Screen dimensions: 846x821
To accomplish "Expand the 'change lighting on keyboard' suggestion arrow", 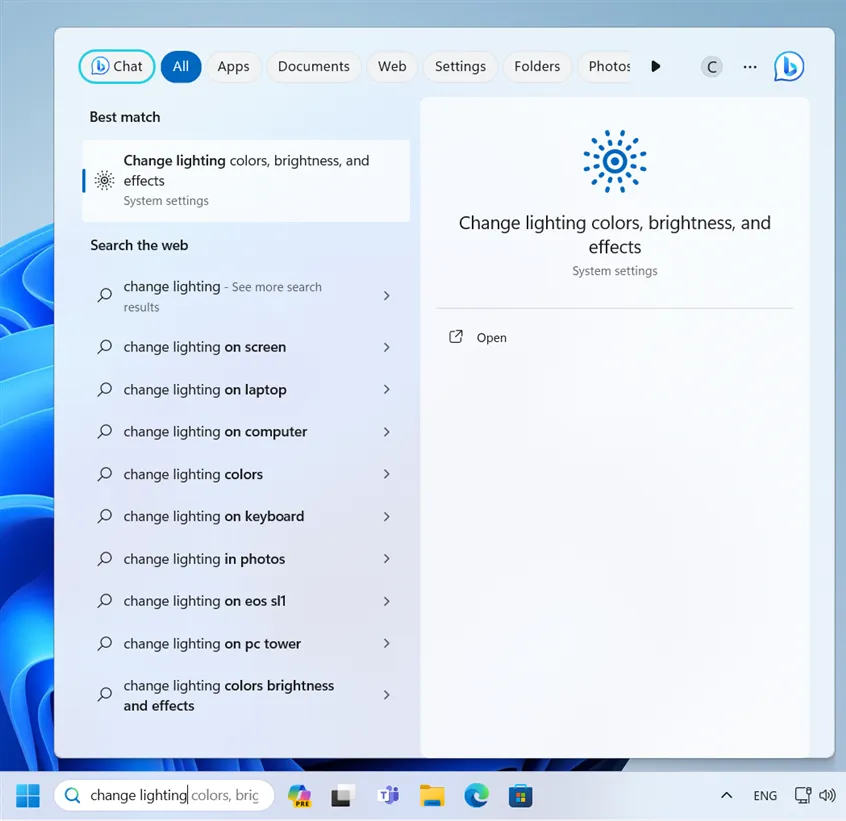I will point(387,517).
